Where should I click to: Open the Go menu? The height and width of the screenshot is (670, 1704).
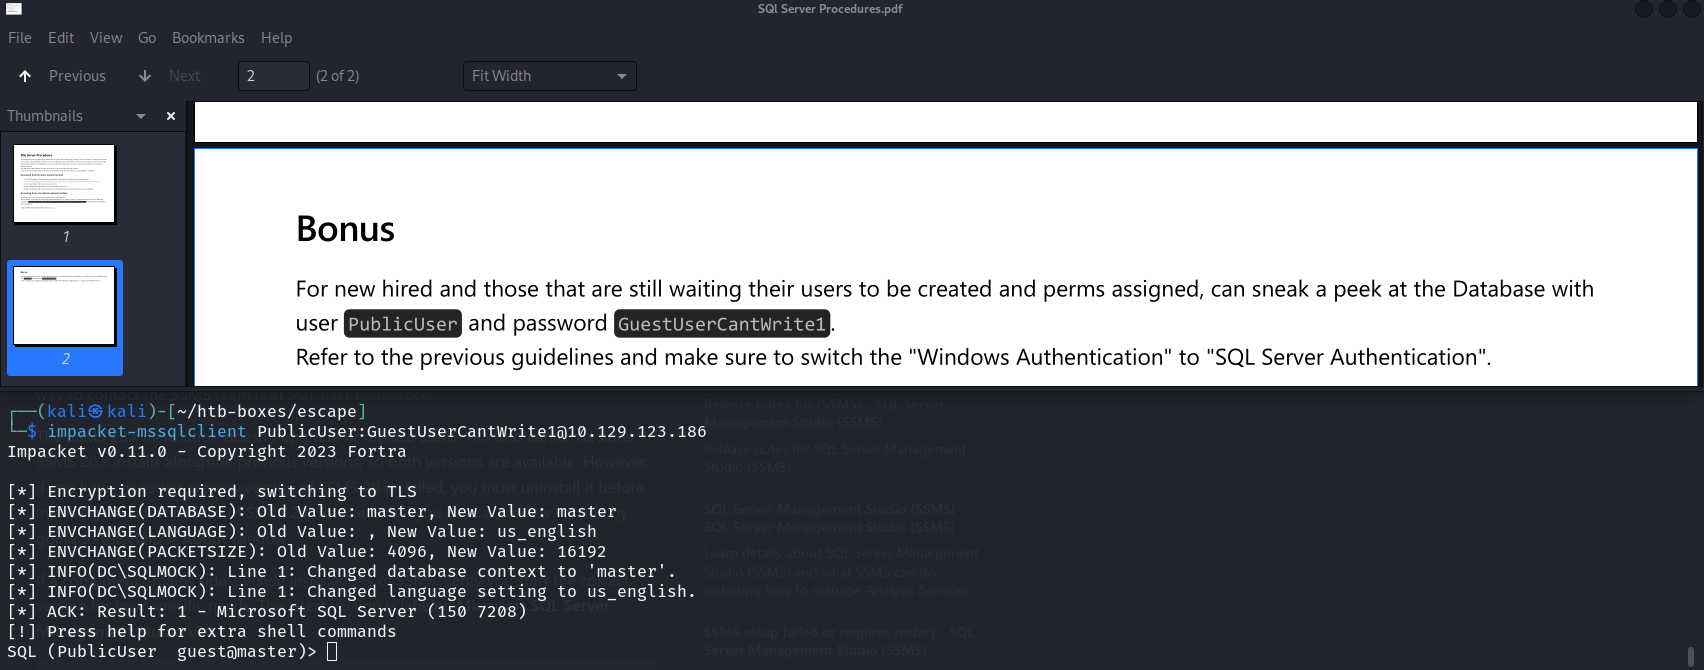click(x=147, y=38)
